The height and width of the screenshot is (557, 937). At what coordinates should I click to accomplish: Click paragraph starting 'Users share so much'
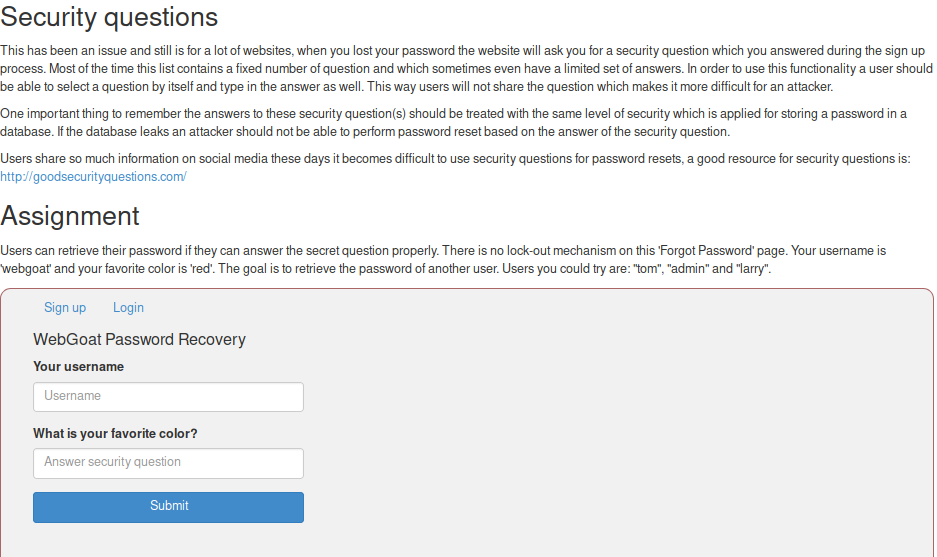(x=455, y=159)
